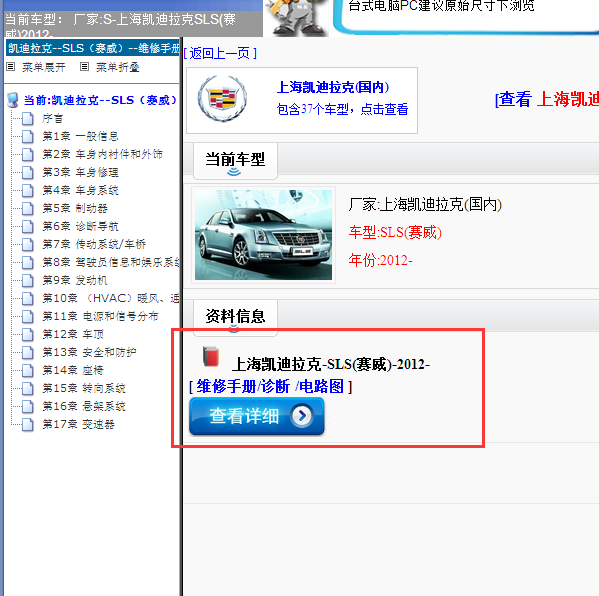
Task: Click the 菜单展开 expand-menu icon
Action: pyautogui.click(x=11, y=67)
